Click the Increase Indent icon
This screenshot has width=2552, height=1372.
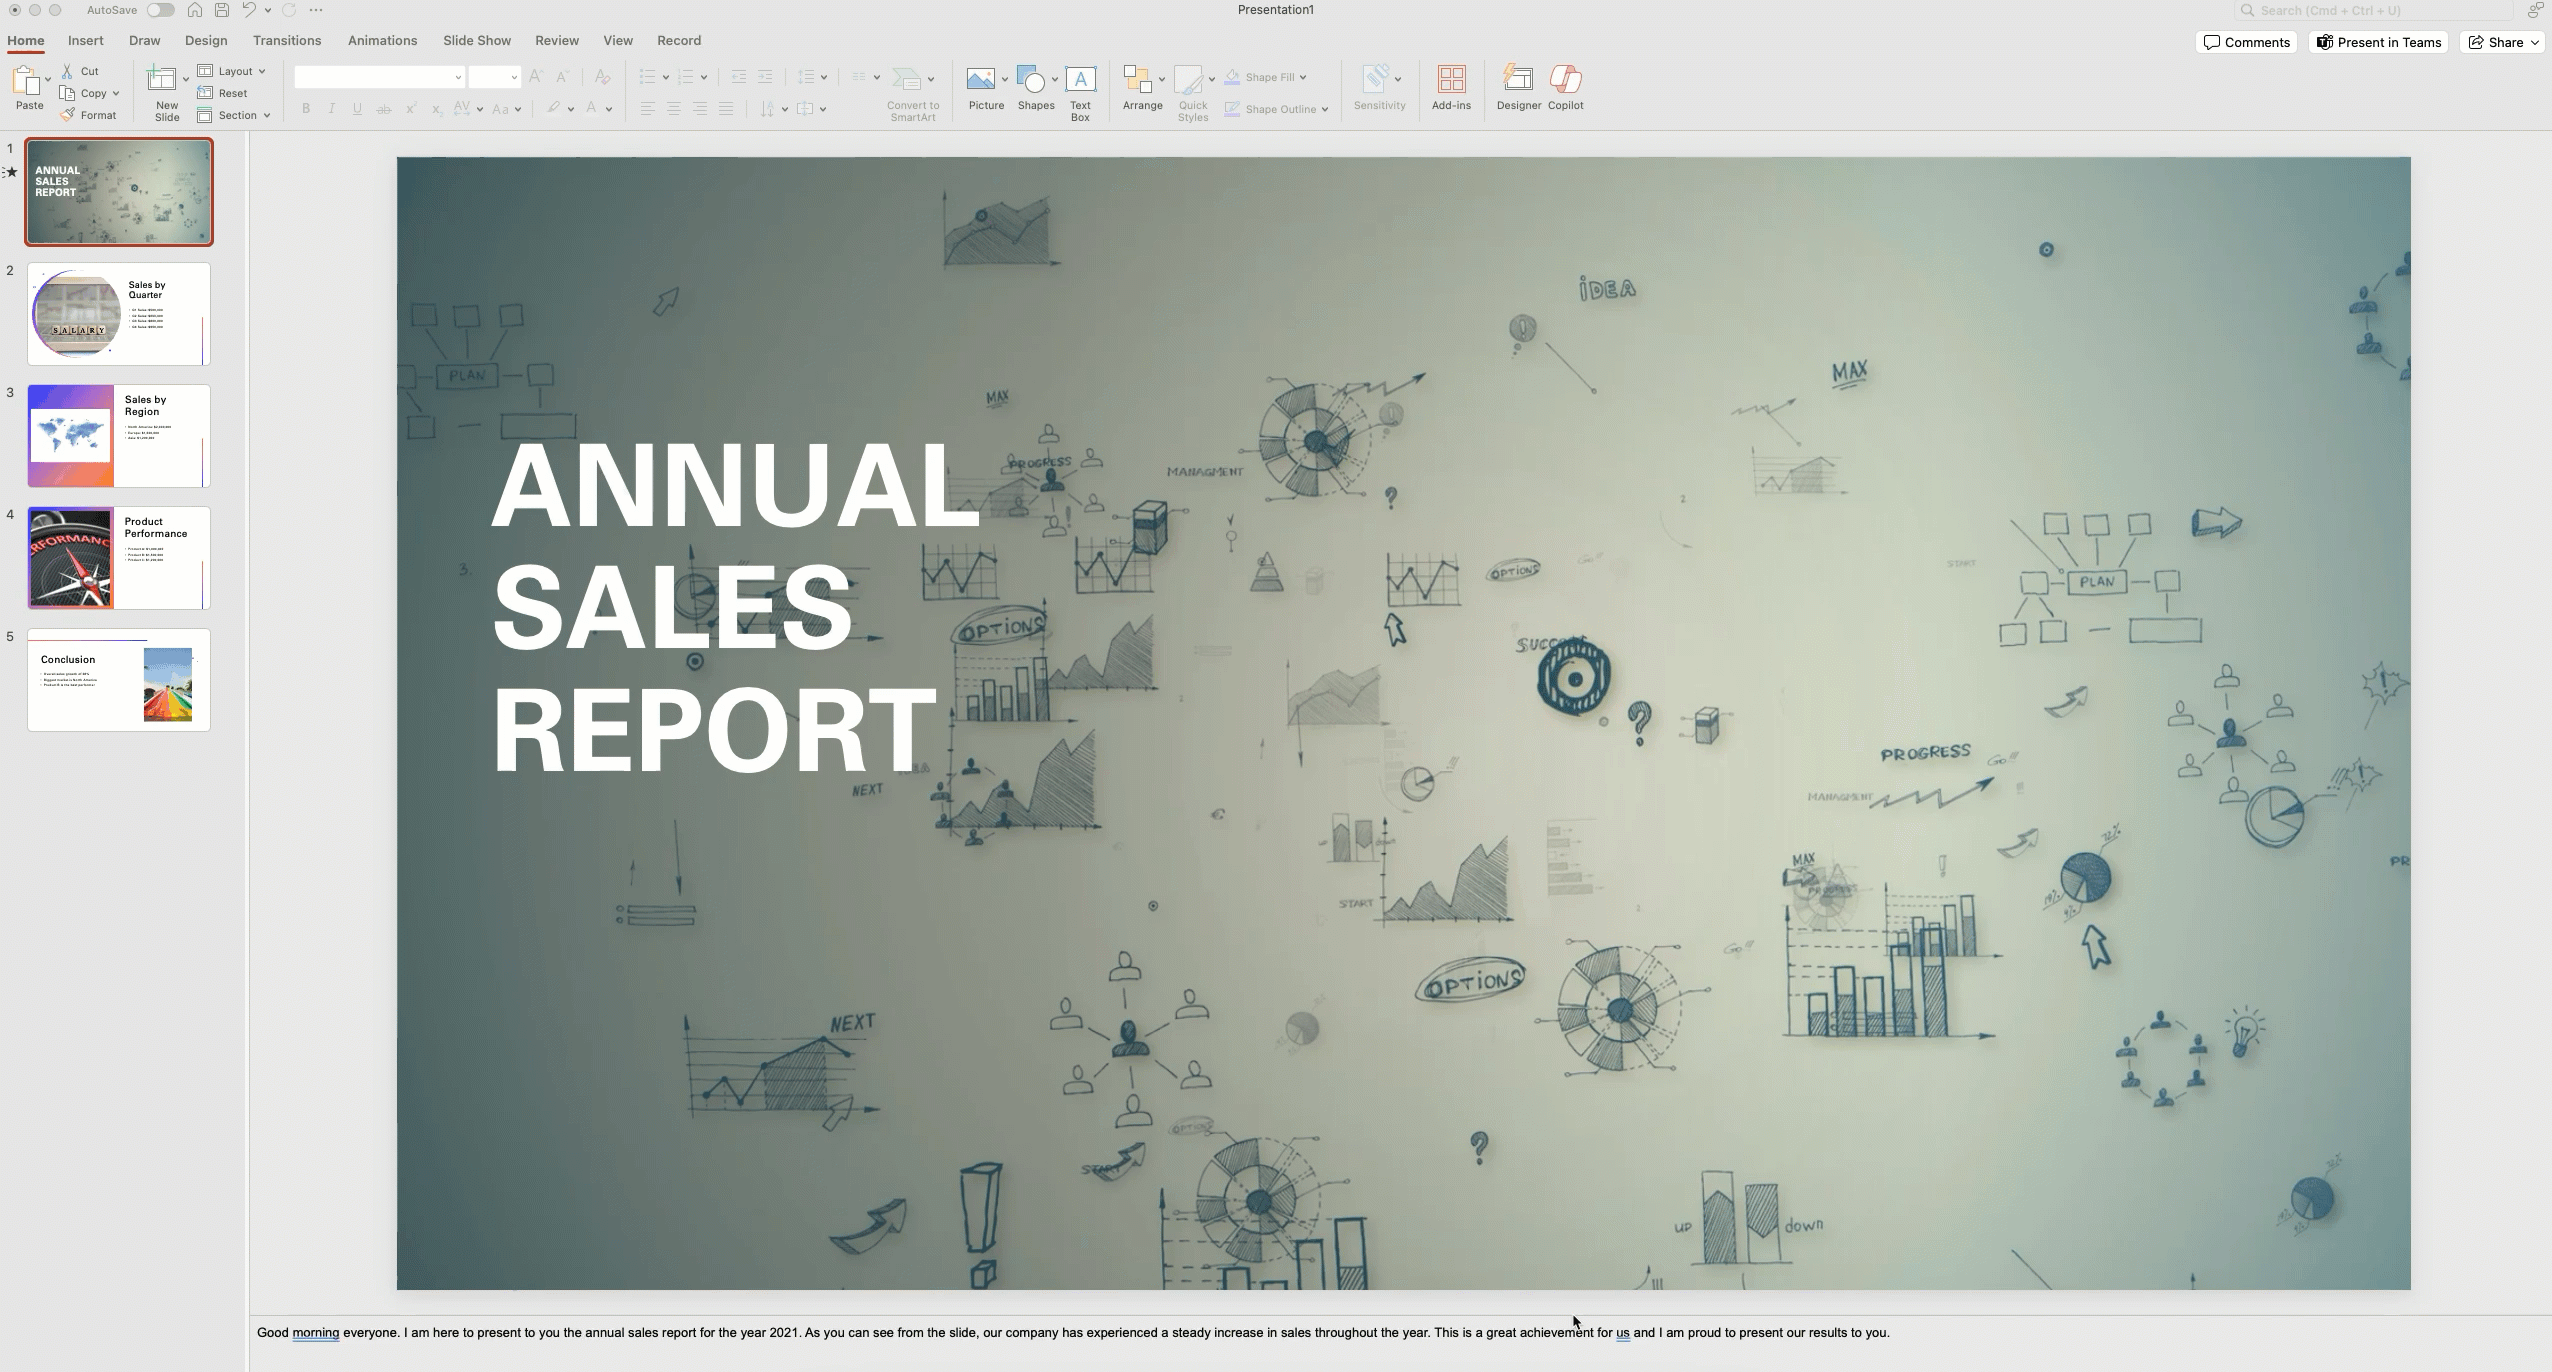[x=765, y=77]
